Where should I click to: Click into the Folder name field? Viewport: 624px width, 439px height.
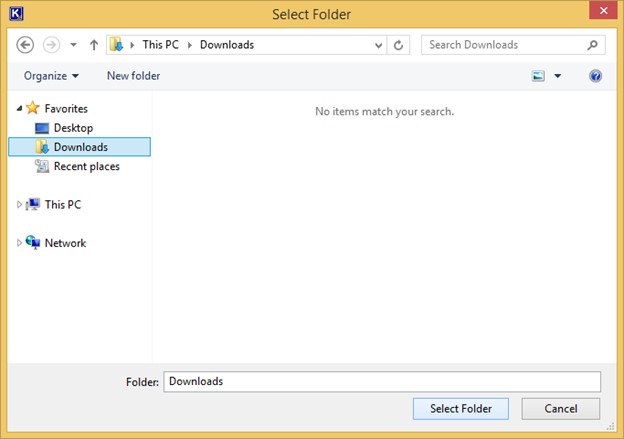tap(382, 381)
